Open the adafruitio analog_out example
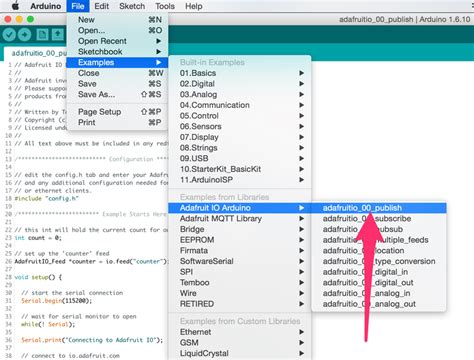This screenshot has height=360, width=474. coord(379,304)
